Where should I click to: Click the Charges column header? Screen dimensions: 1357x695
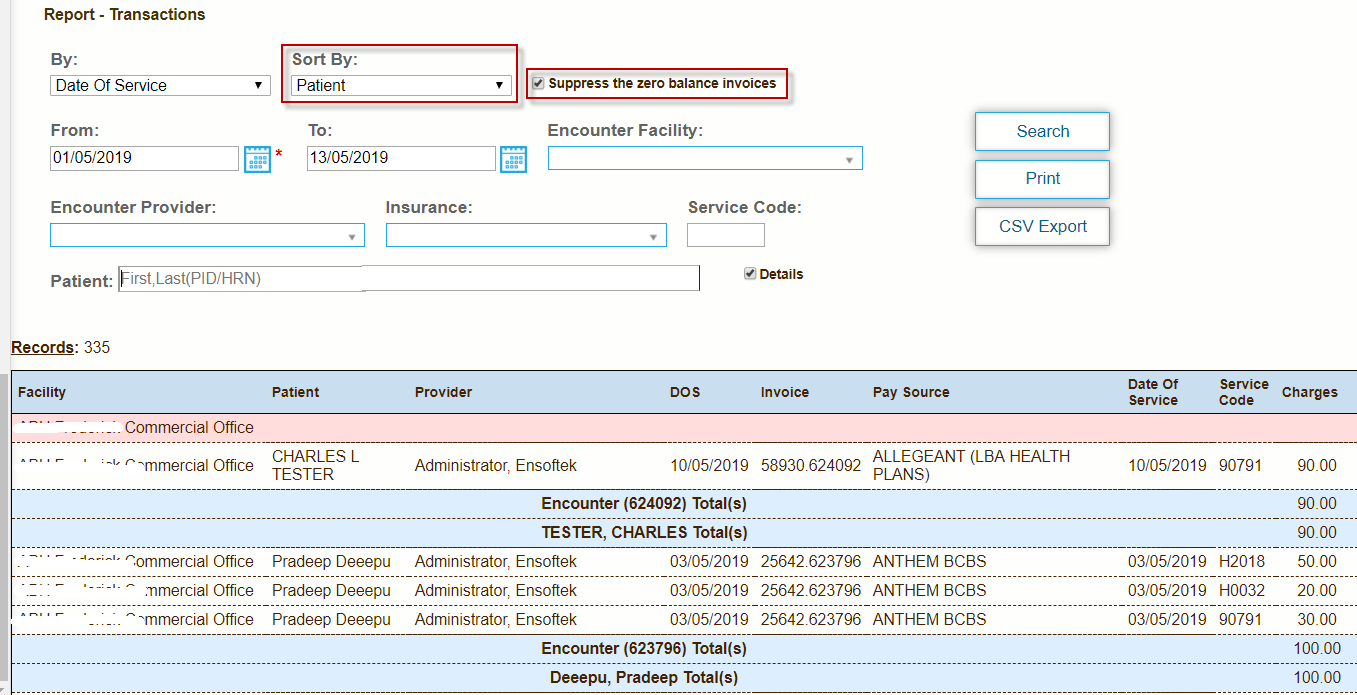coord(1309,393)
